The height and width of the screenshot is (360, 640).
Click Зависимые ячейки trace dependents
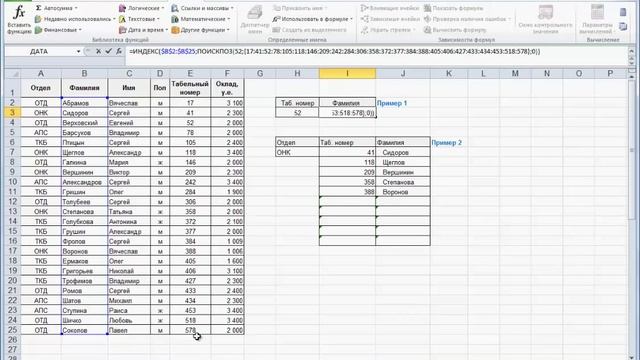pyautogui.click(x=390, y=19)
